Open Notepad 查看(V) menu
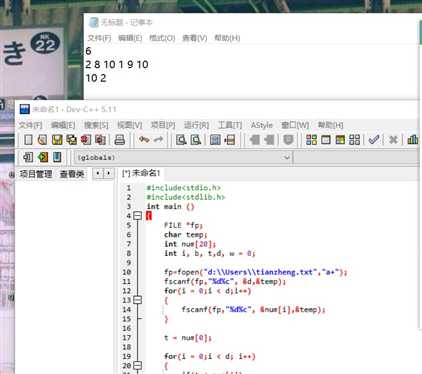The image size is (422, 374). pos(195,38)
